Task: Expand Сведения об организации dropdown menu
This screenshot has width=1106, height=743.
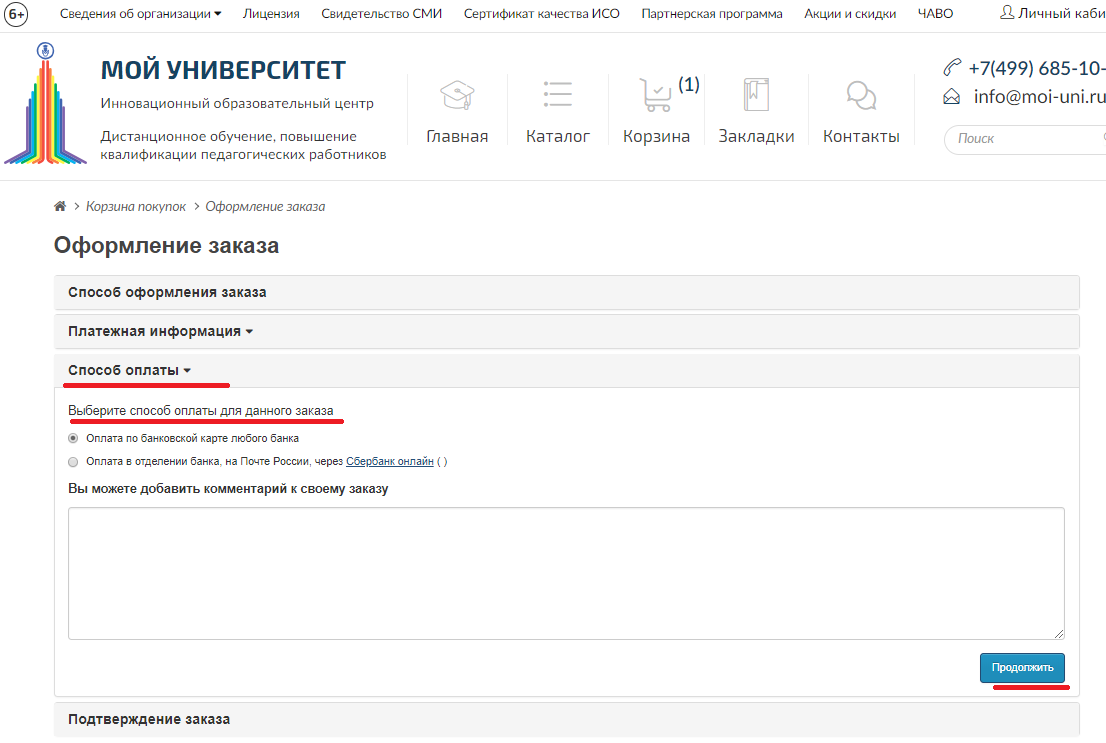Action: [140, 14]
